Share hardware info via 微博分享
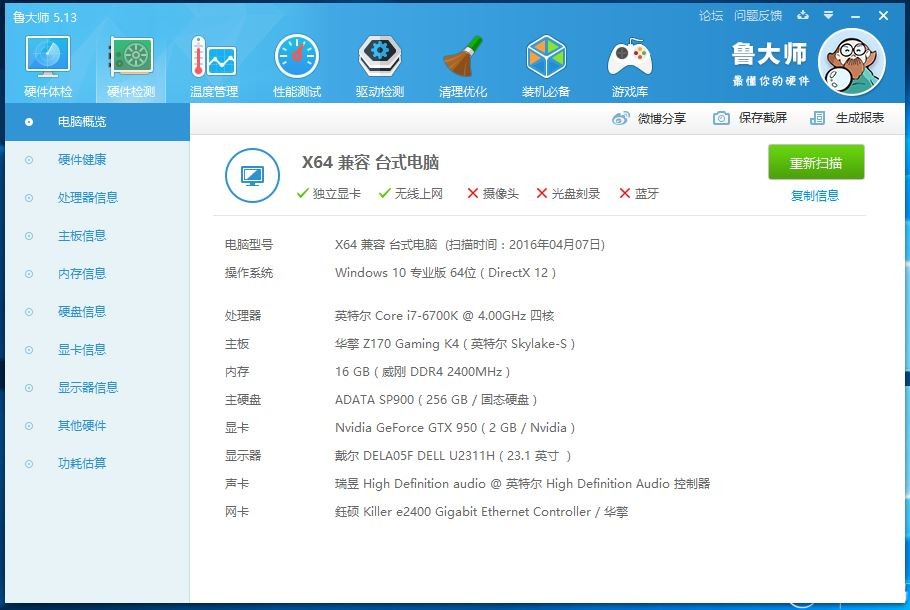The height and width of the screenshot is (610, 910). (x=650, y=117)
